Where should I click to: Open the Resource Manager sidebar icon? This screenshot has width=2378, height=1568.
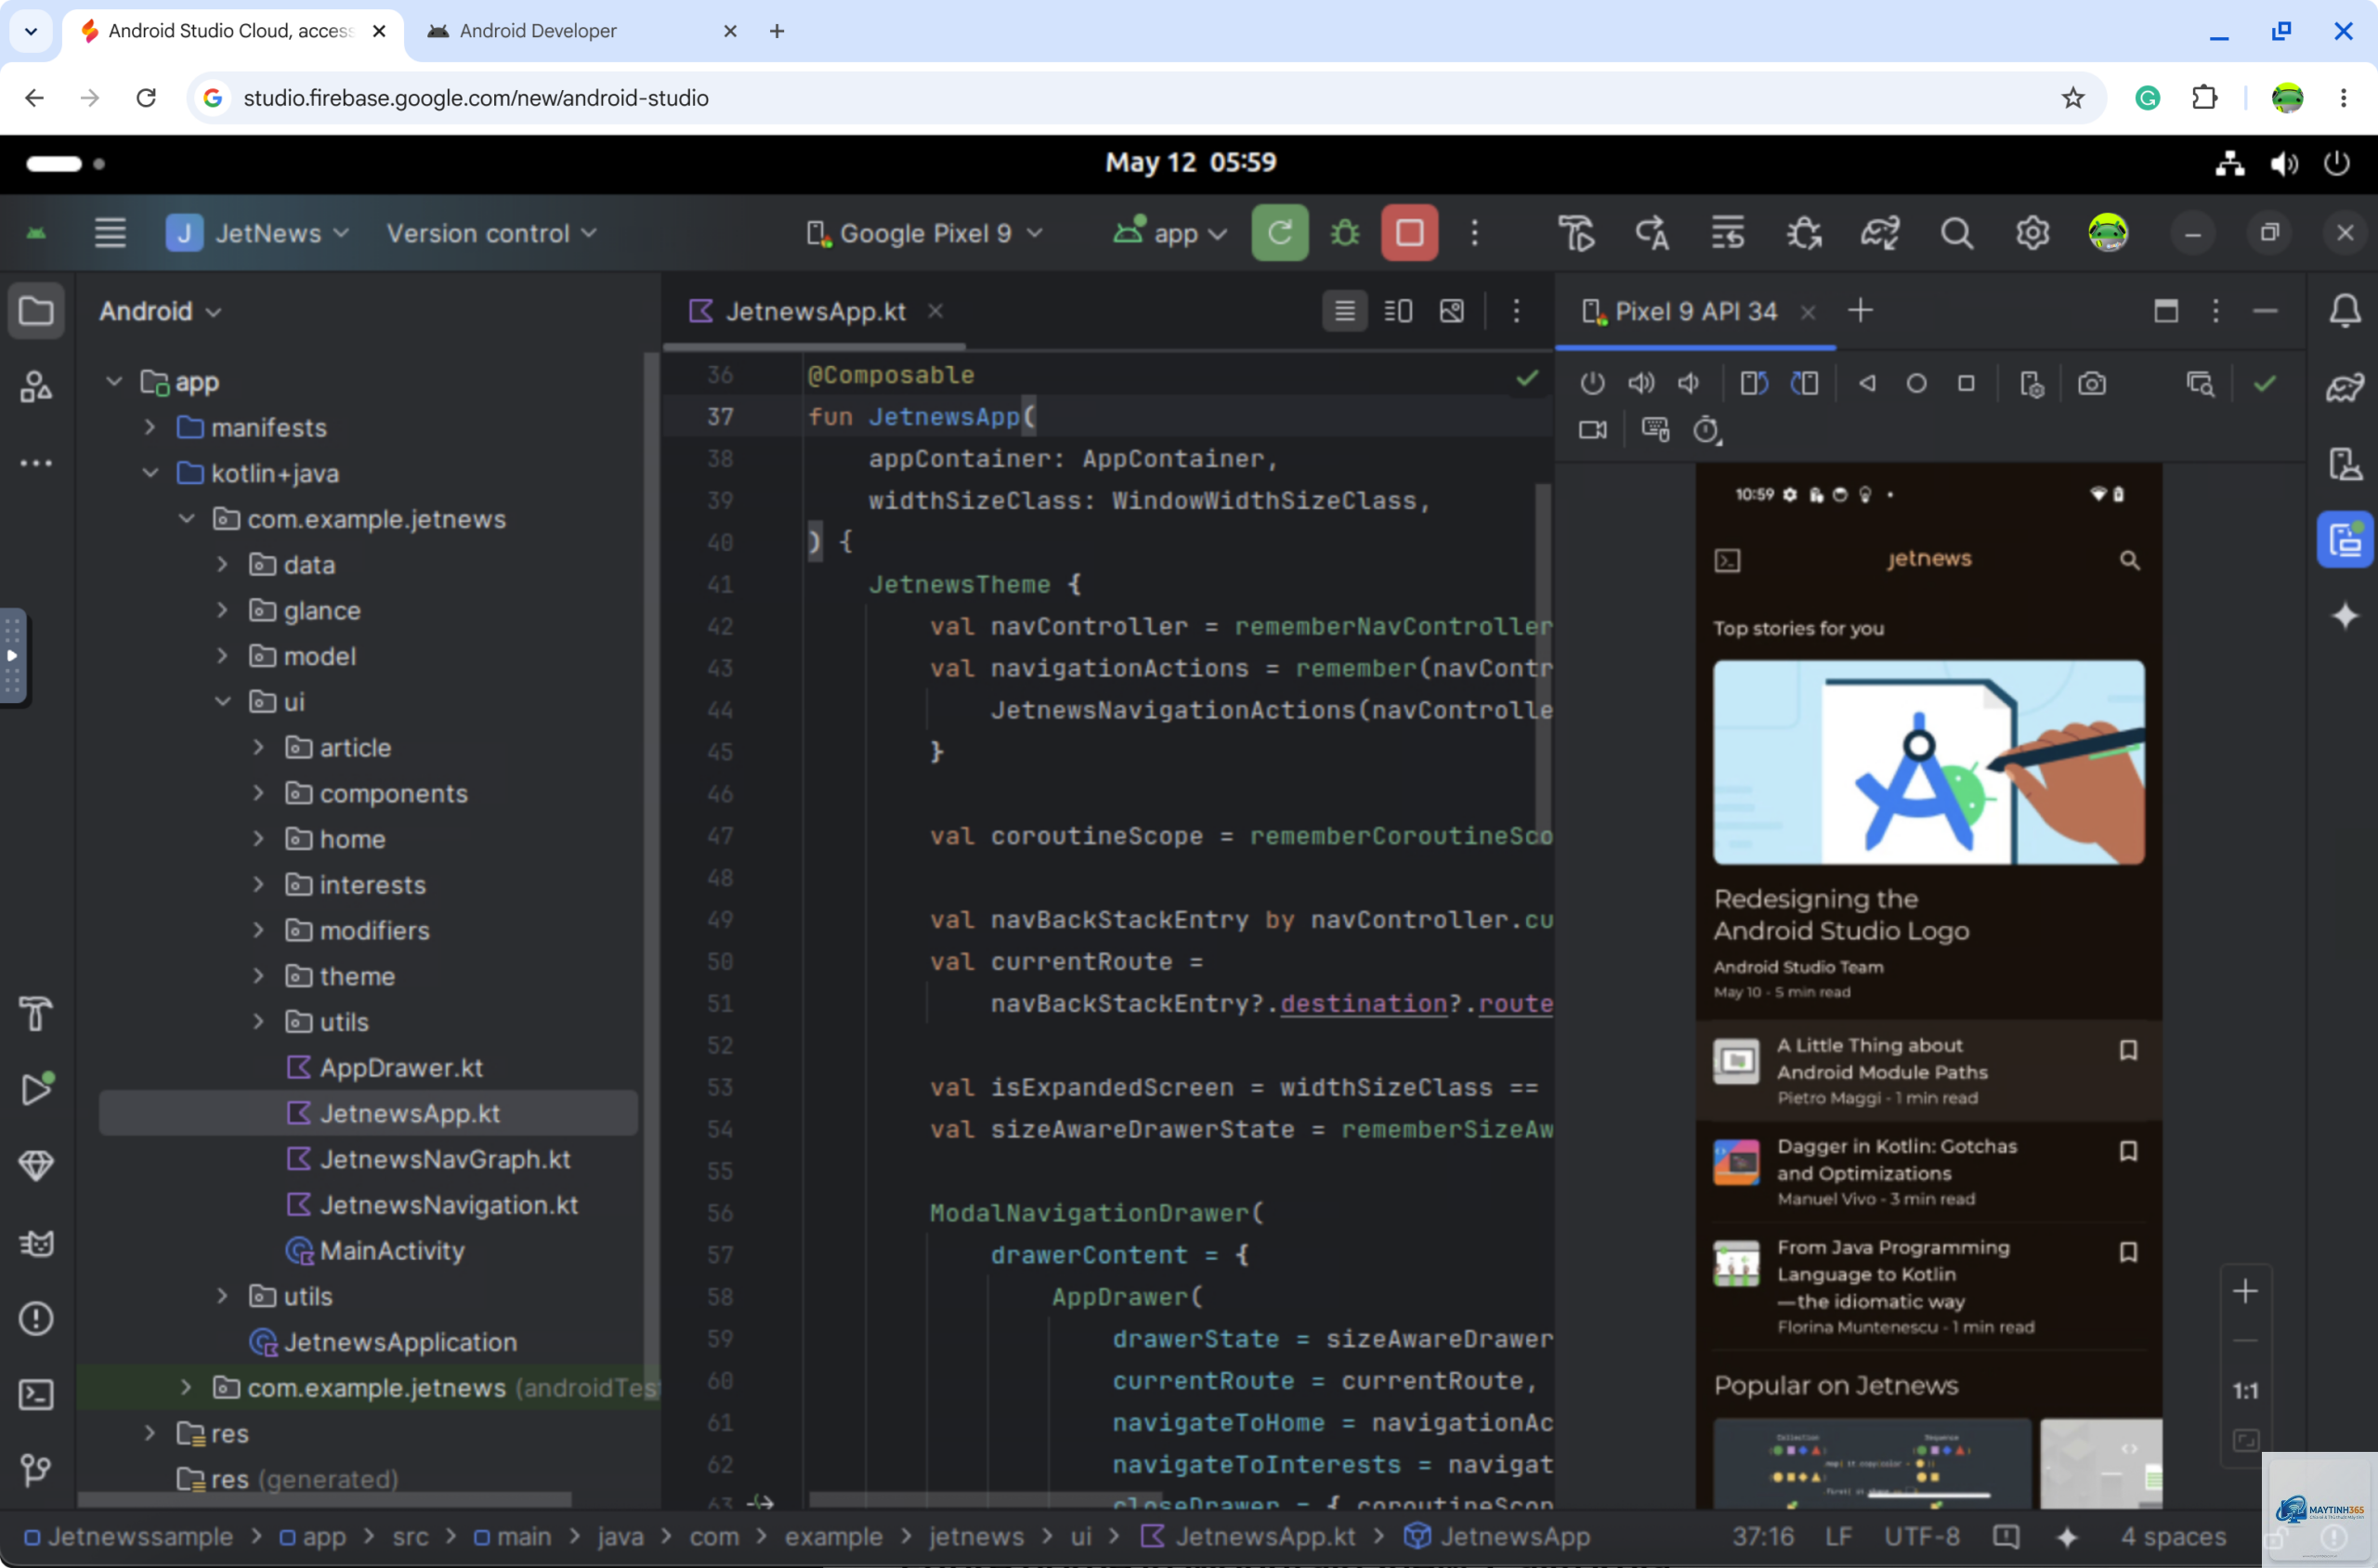(36, 387)
